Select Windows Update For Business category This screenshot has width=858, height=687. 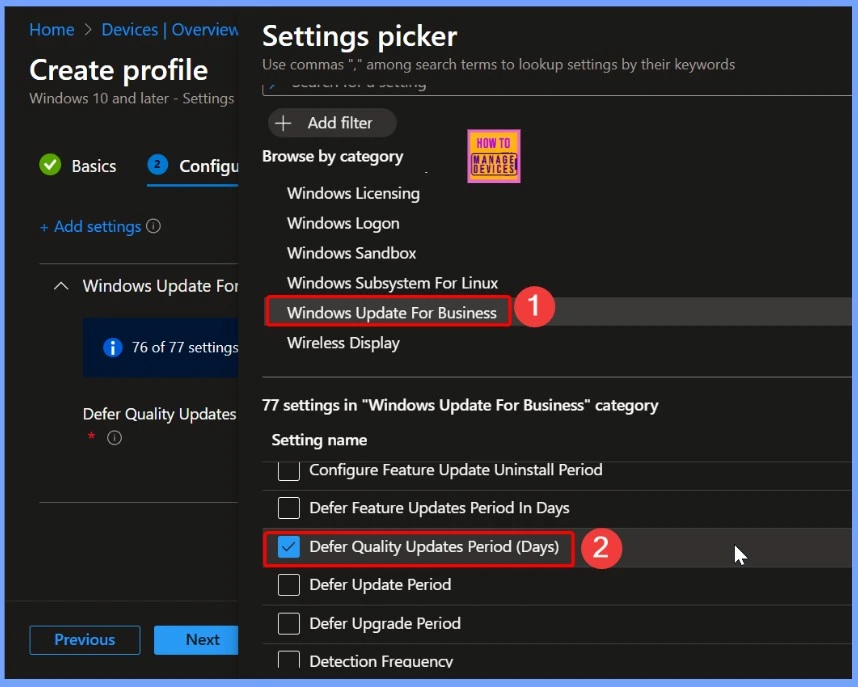point(391,313)
